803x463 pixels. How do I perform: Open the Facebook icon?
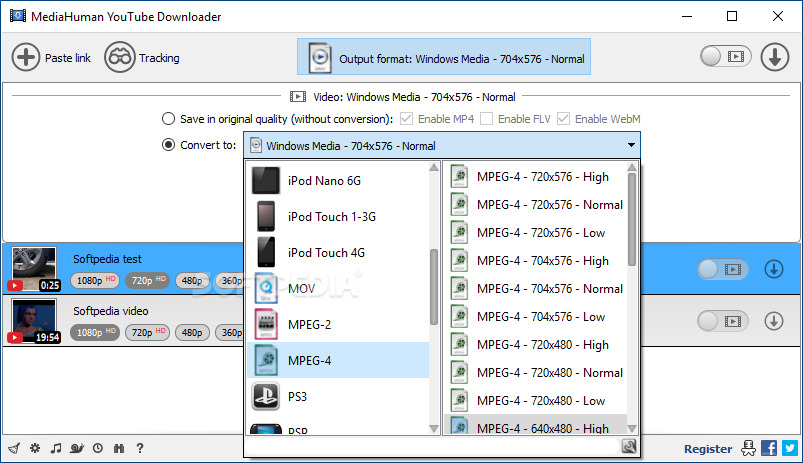pos(769,448)
